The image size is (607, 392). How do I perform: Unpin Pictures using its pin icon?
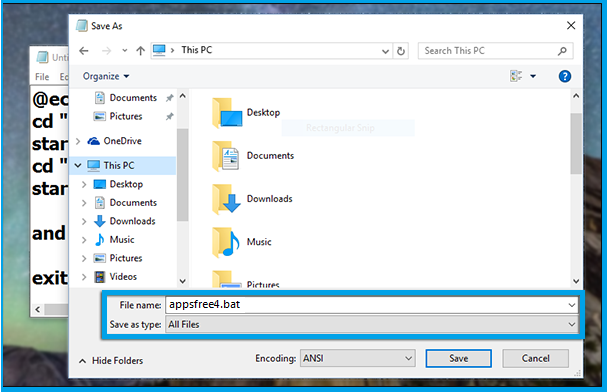point(170,116)
